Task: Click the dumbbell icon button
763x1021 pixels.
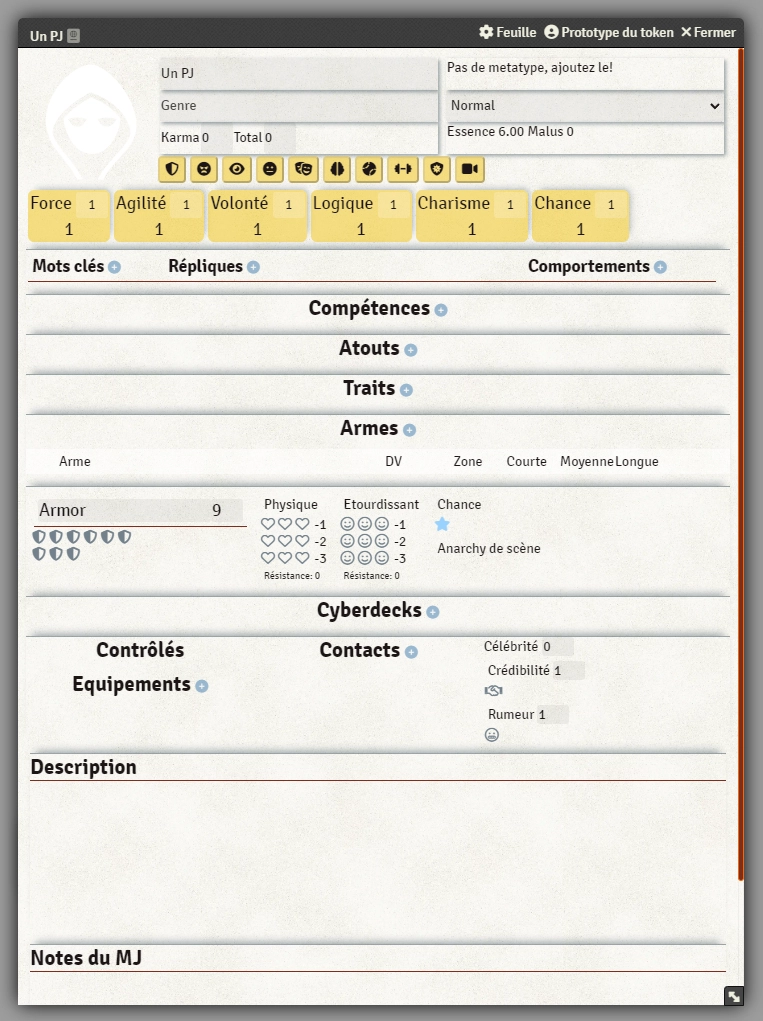Action: [403, 169]
